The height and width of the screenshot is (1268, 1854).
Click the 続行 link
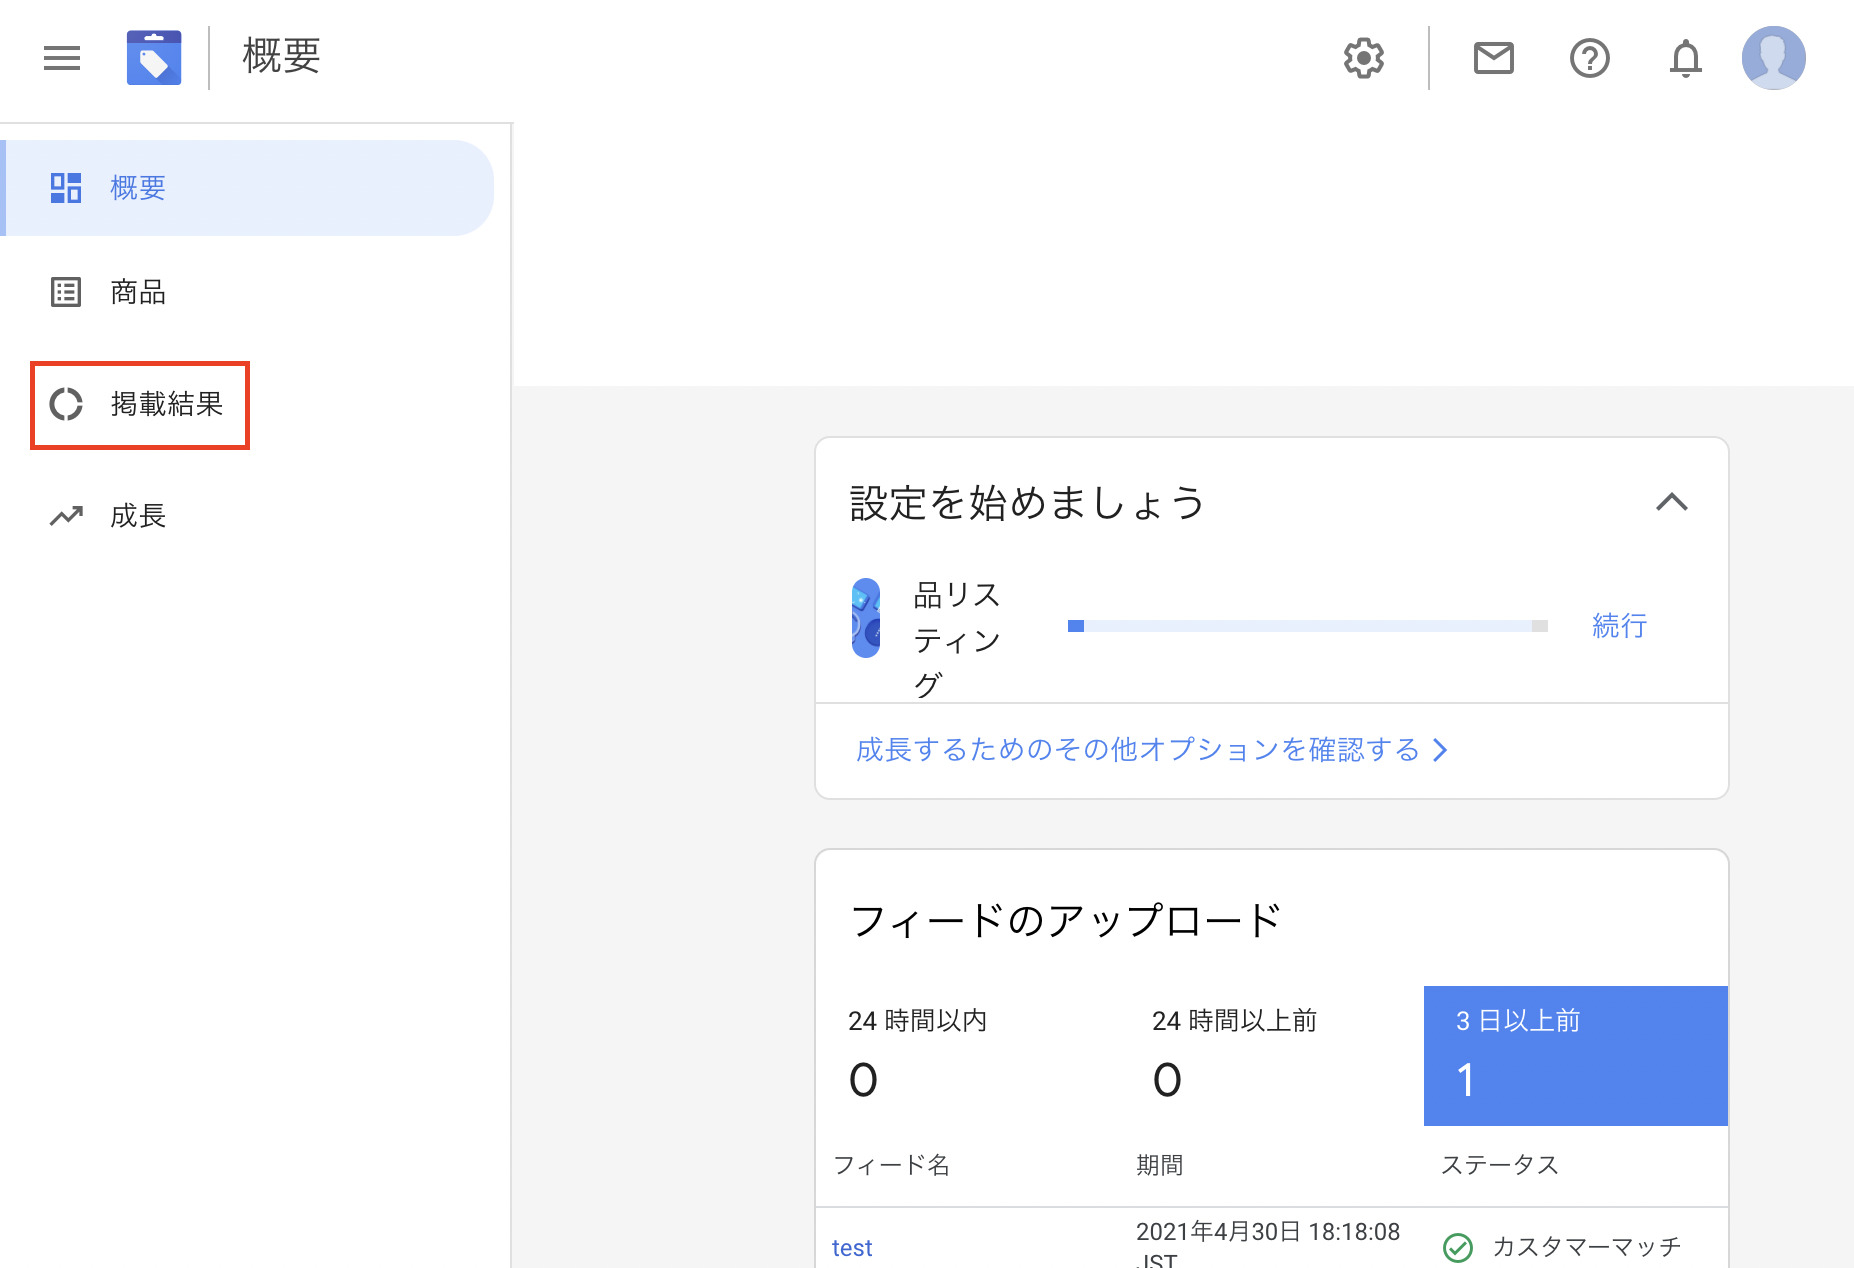coord(1619,626)
